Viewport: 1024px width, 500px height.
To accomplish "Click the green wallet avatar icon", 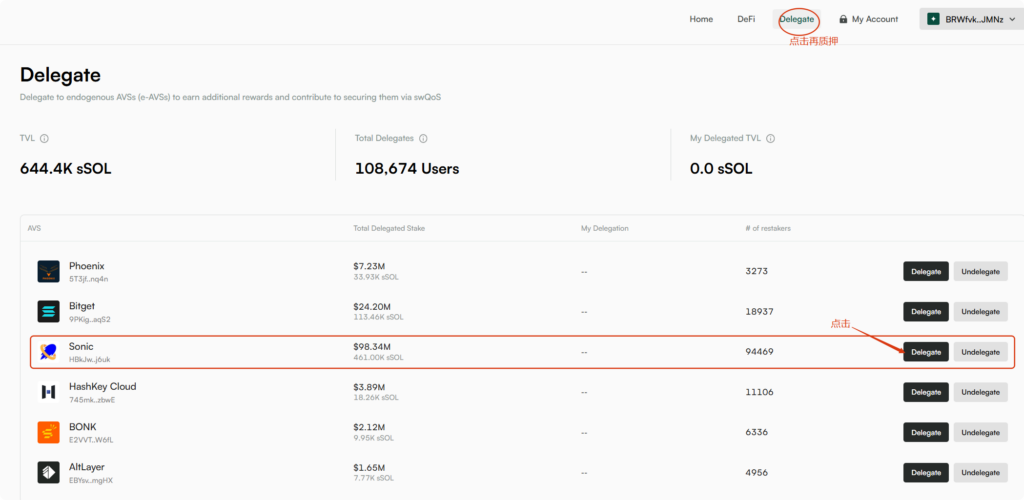I will (933, 19).
